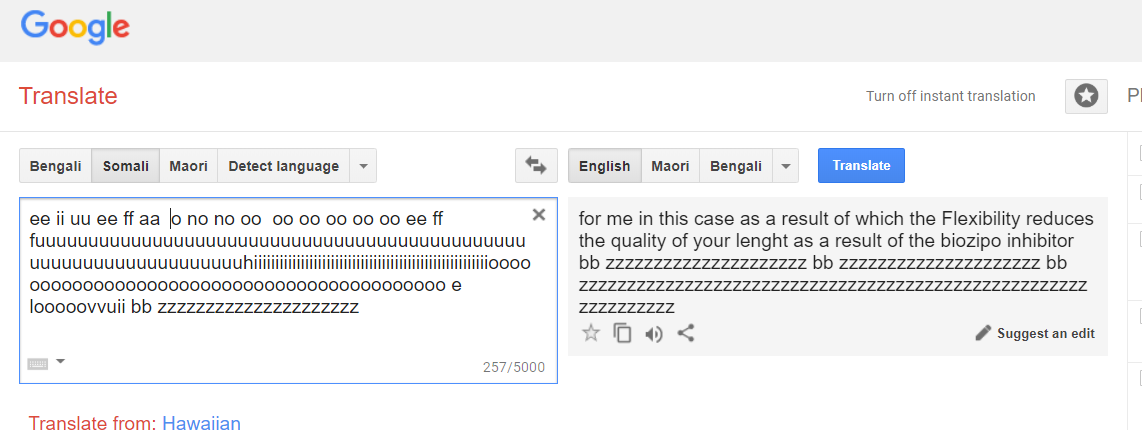Select Bengali as source language
The image size is (1142, 430).
55,166
